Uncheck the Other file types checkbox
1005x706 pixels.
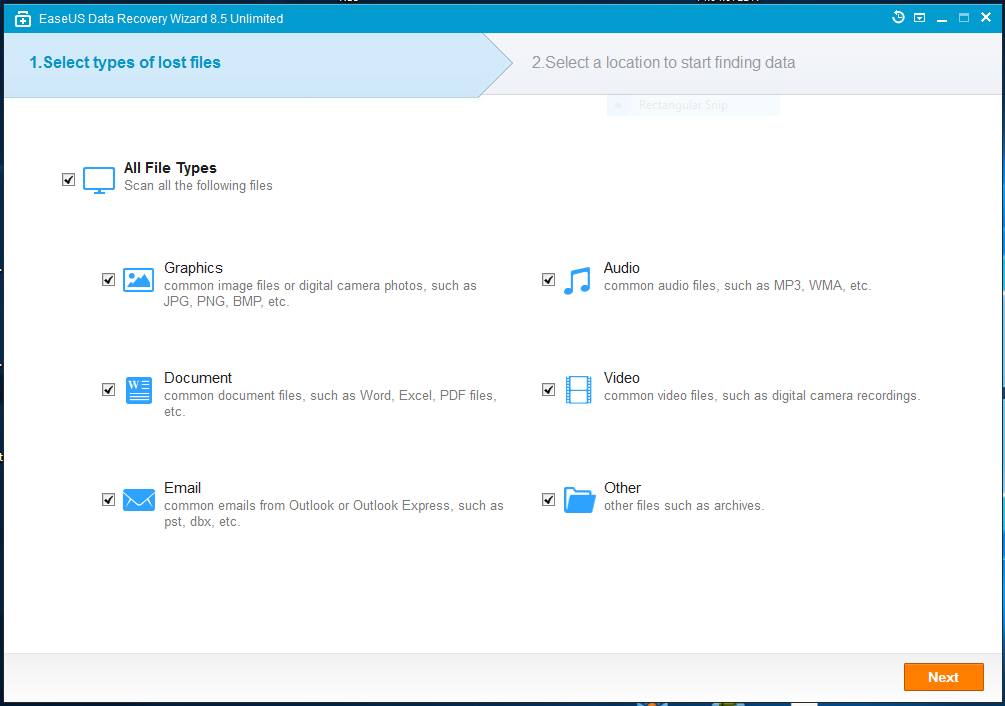coord(548,499)
